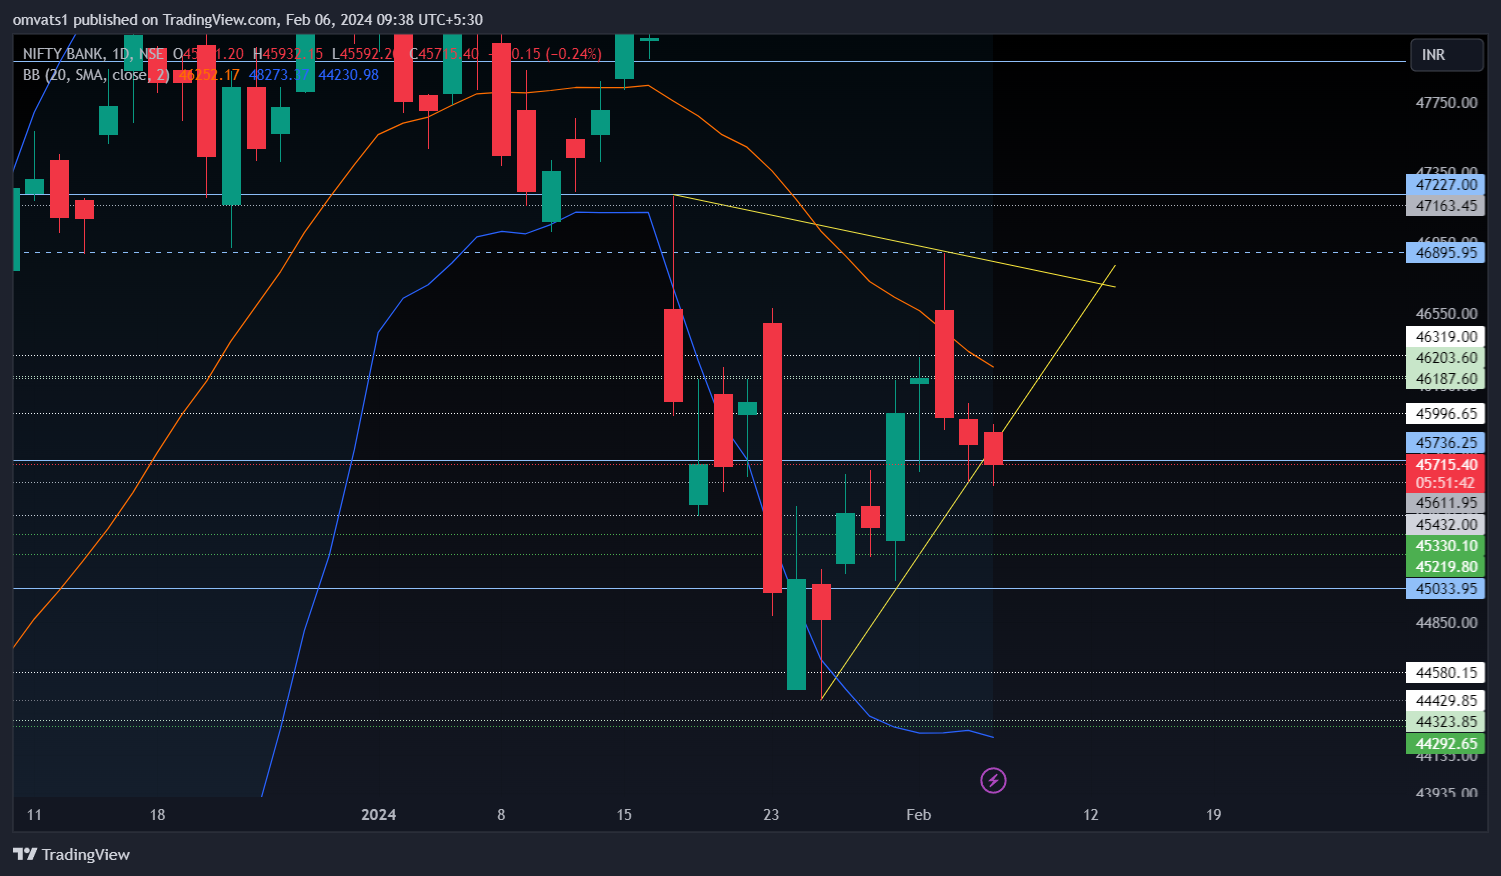Click the date axis label 18

coord(157,815)
